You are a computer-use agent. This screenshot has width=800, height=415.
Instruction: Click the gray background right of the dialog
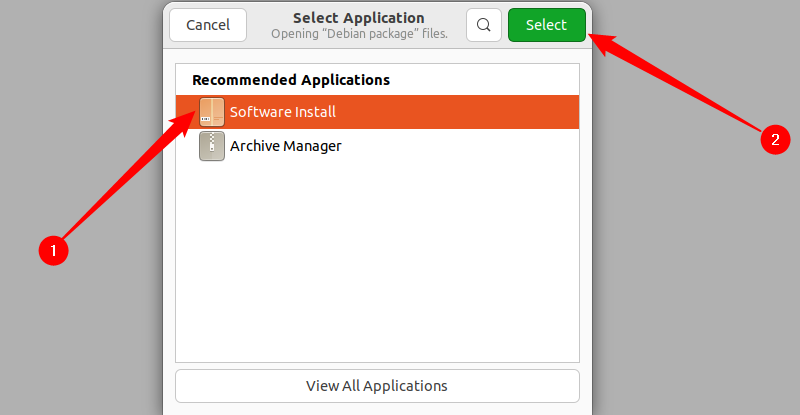(700, 300)
